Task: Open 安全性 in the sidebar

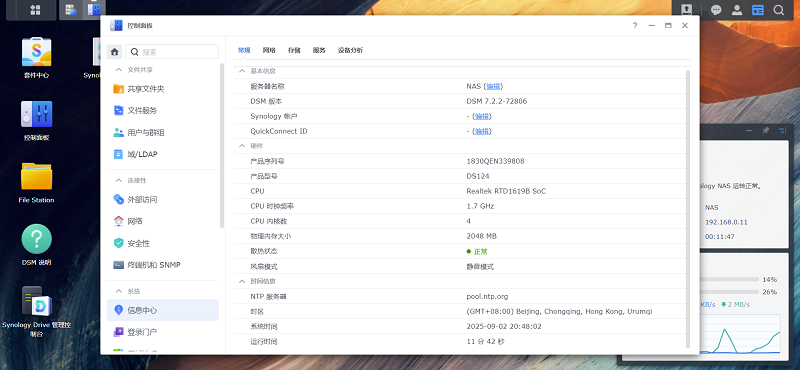Action: pos(162,243)
